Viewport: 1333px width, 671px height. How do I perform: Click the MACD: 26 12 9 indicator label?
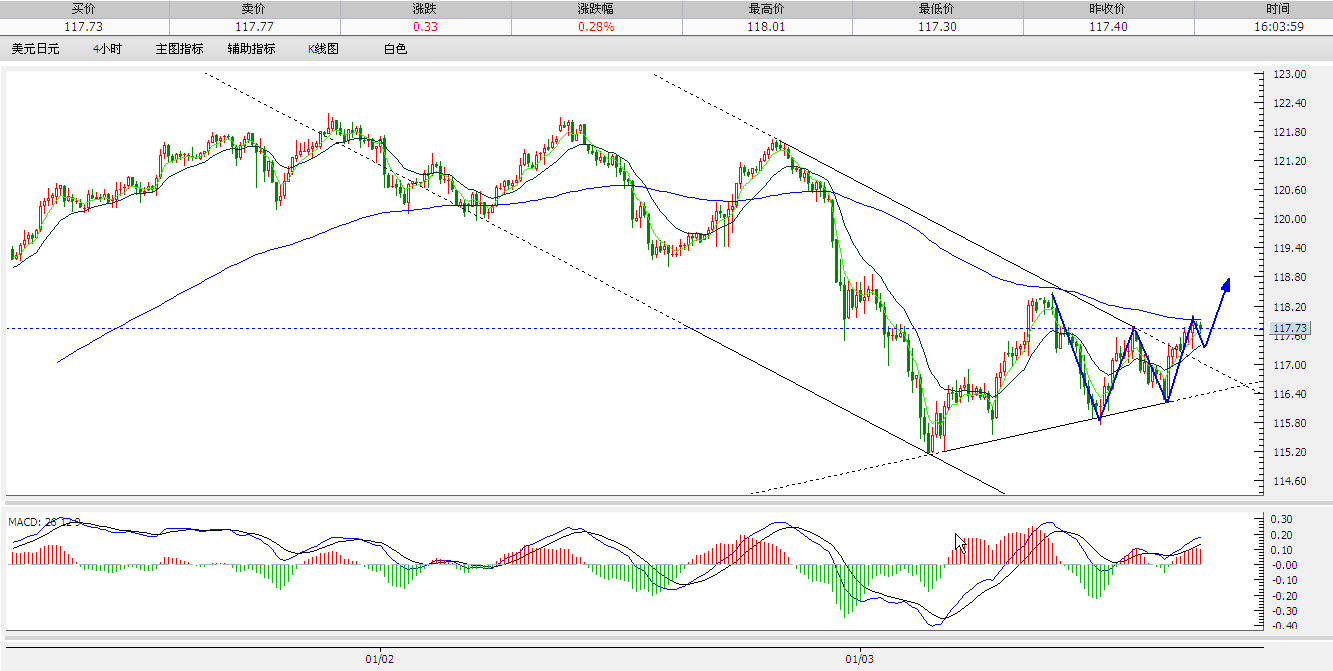pyautogui.click(x=45, y=520)
